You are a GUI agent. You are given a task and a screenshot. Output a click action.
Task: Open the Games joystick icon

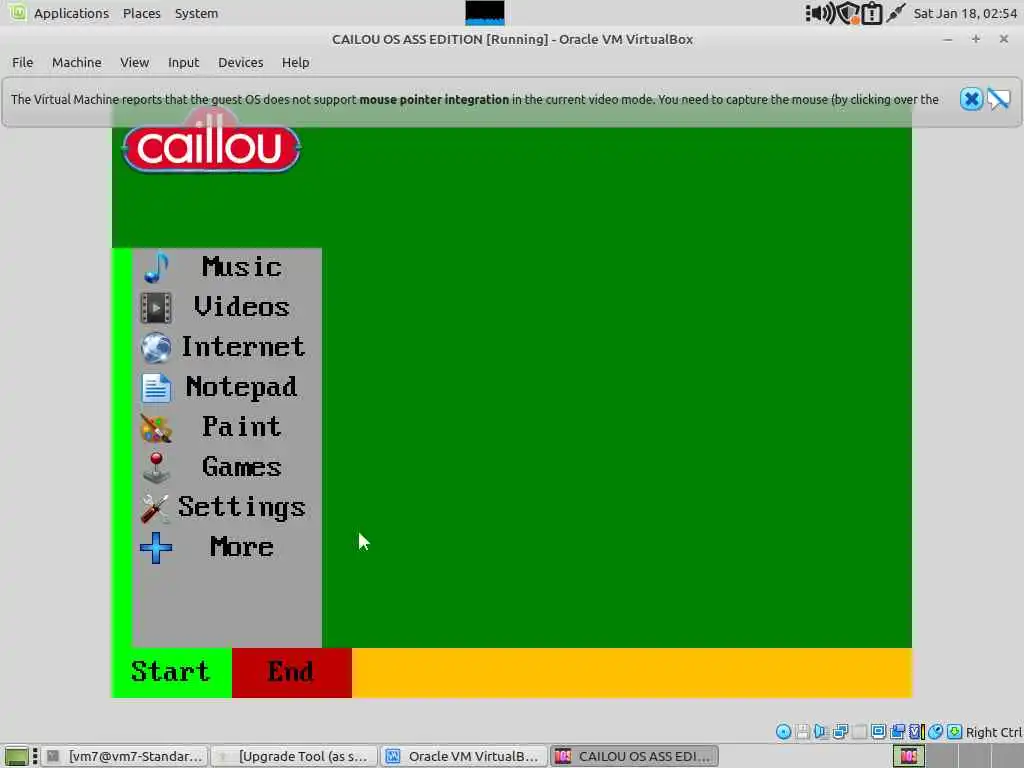click(156, 468)
